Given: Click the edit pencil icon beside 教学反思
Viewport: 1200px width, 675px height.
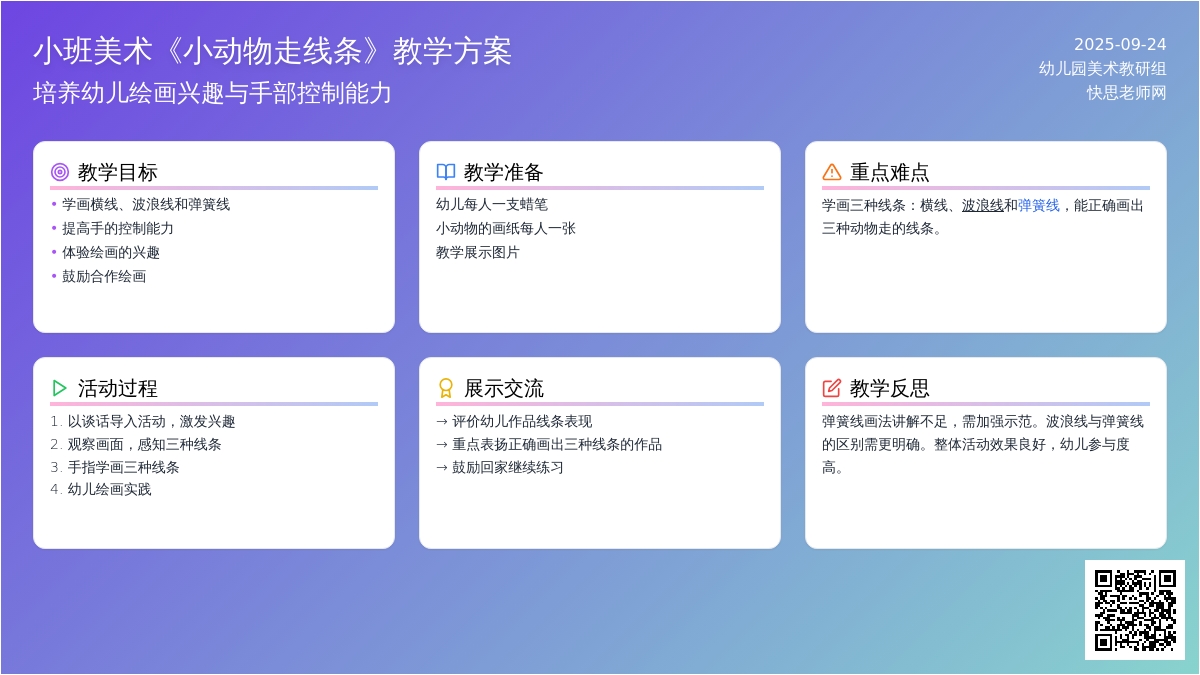Looking at the screenshot, I should pos(832,388).
